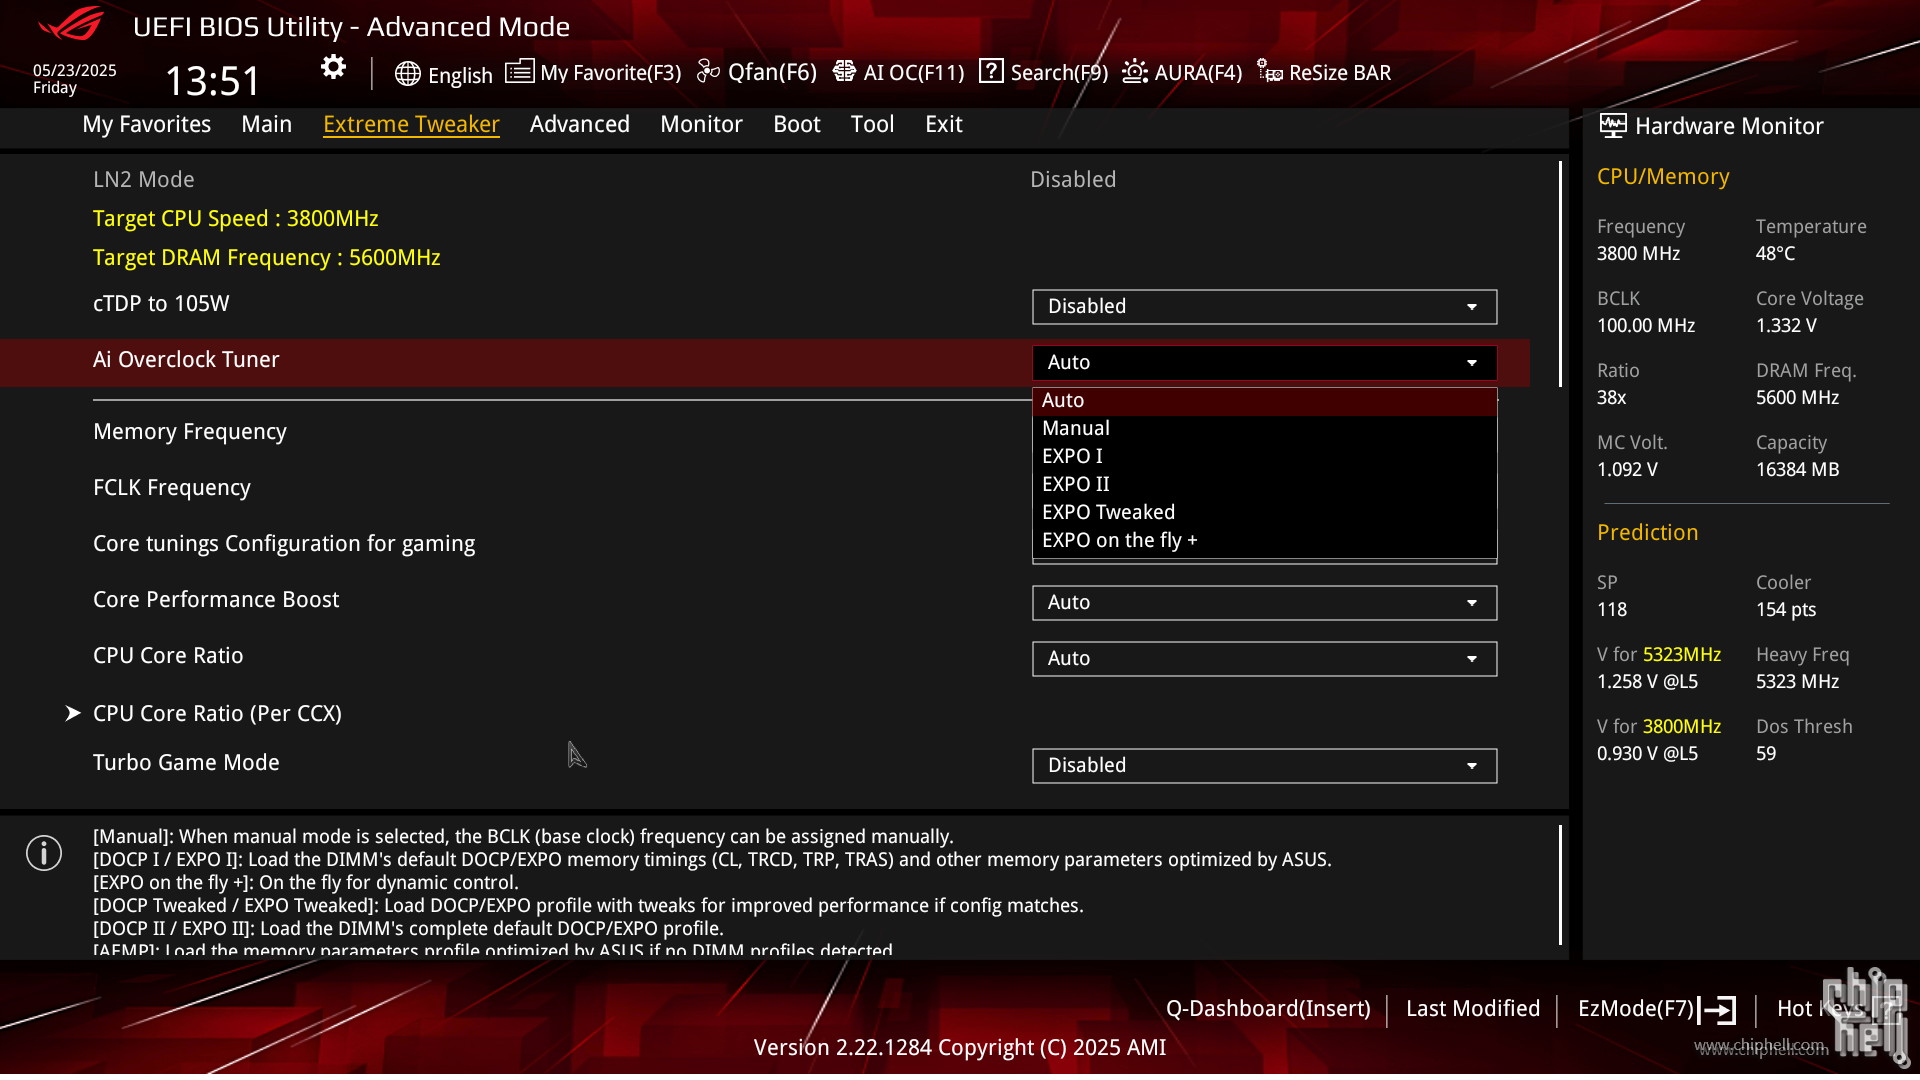Select the Extreme Tweaker tab

(411, 124)
